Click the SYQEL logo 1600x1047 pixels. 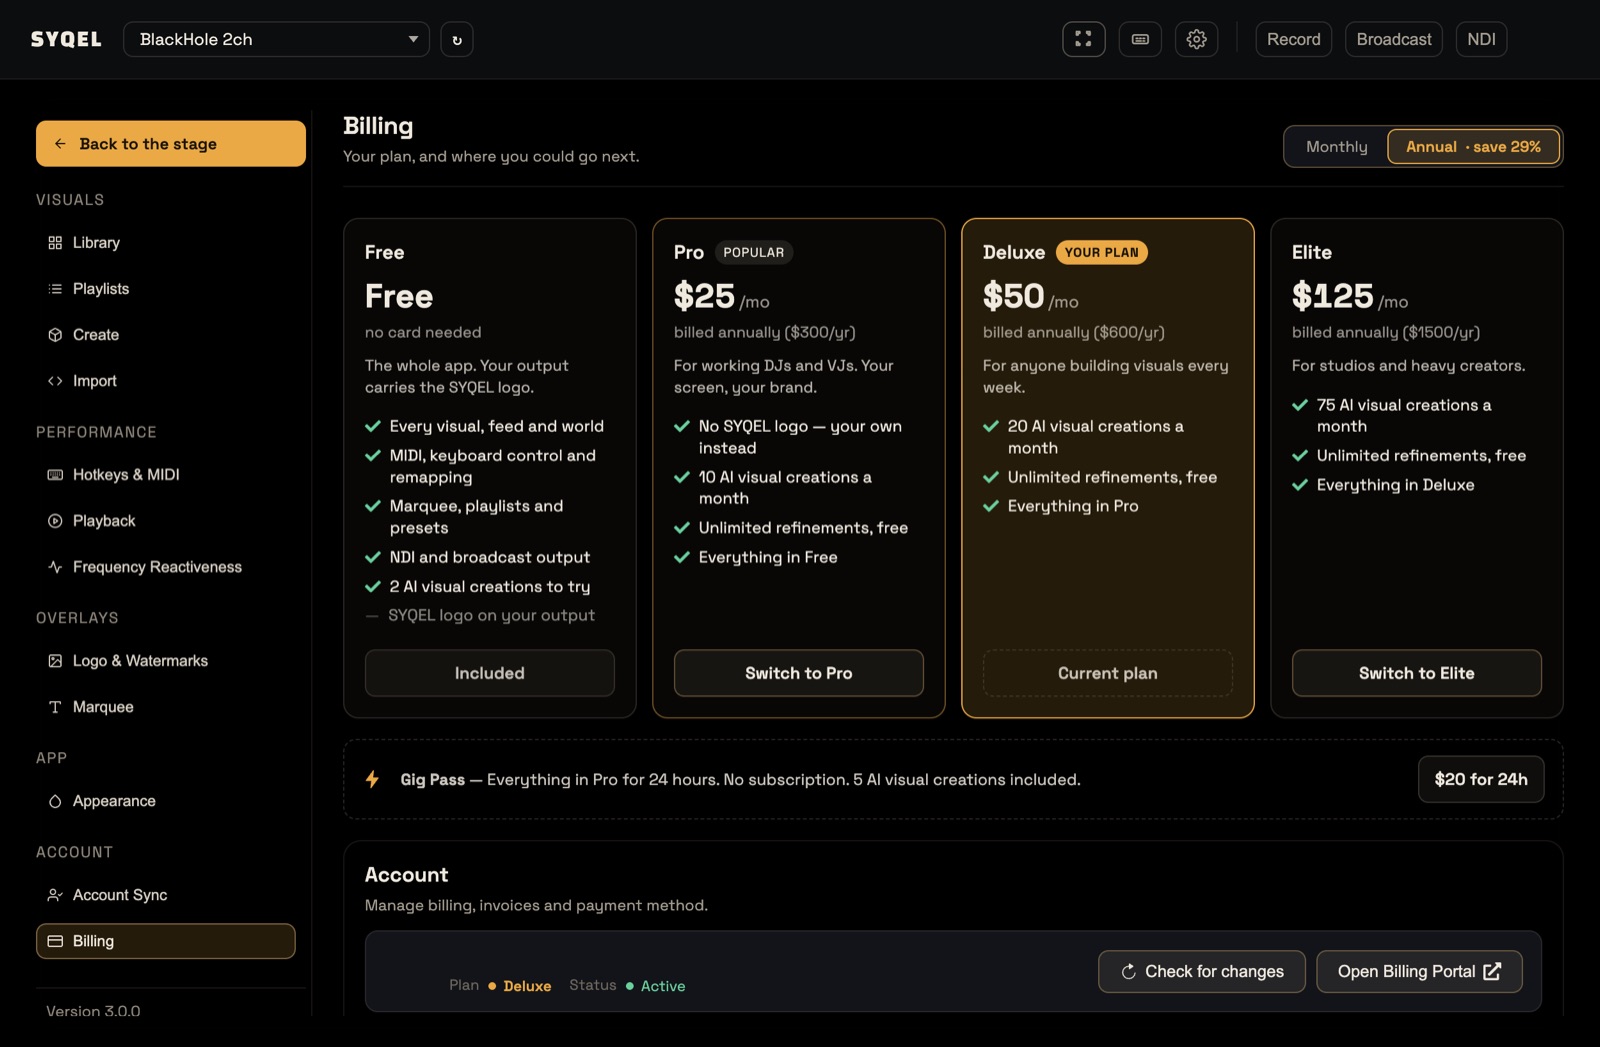point(66,39)
